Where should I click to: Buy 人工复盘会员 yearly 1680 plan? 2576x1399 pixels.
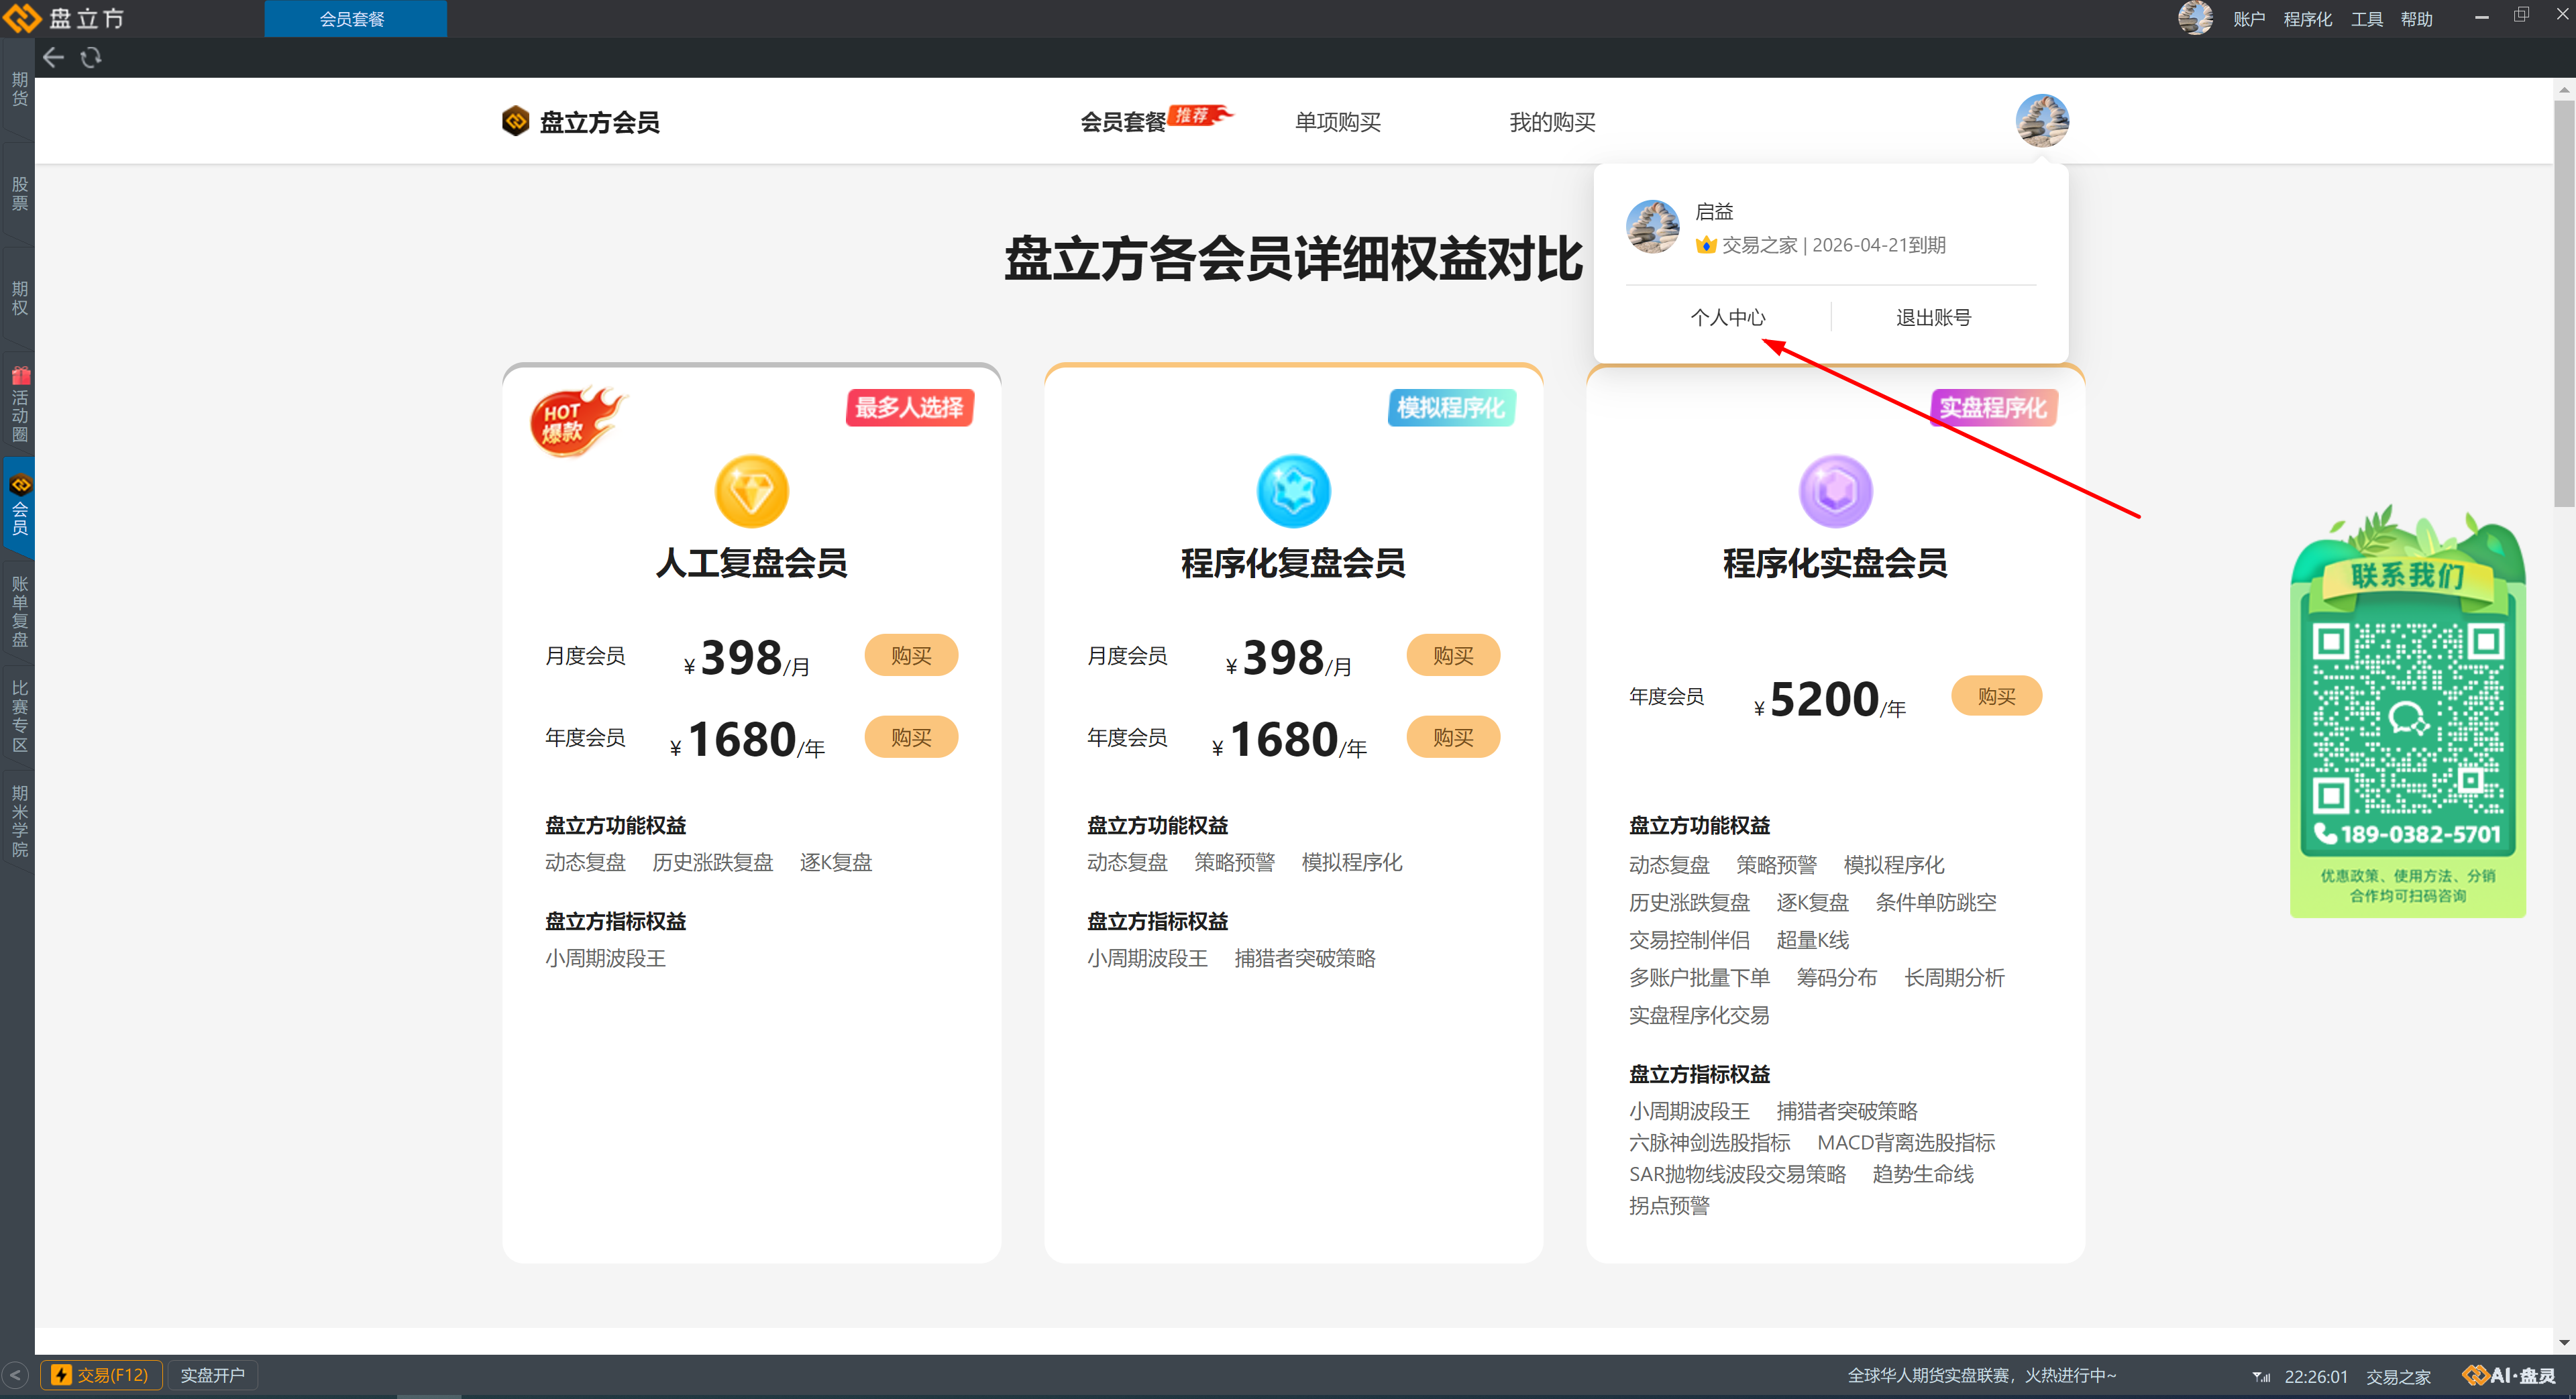[x=911, y=737]
